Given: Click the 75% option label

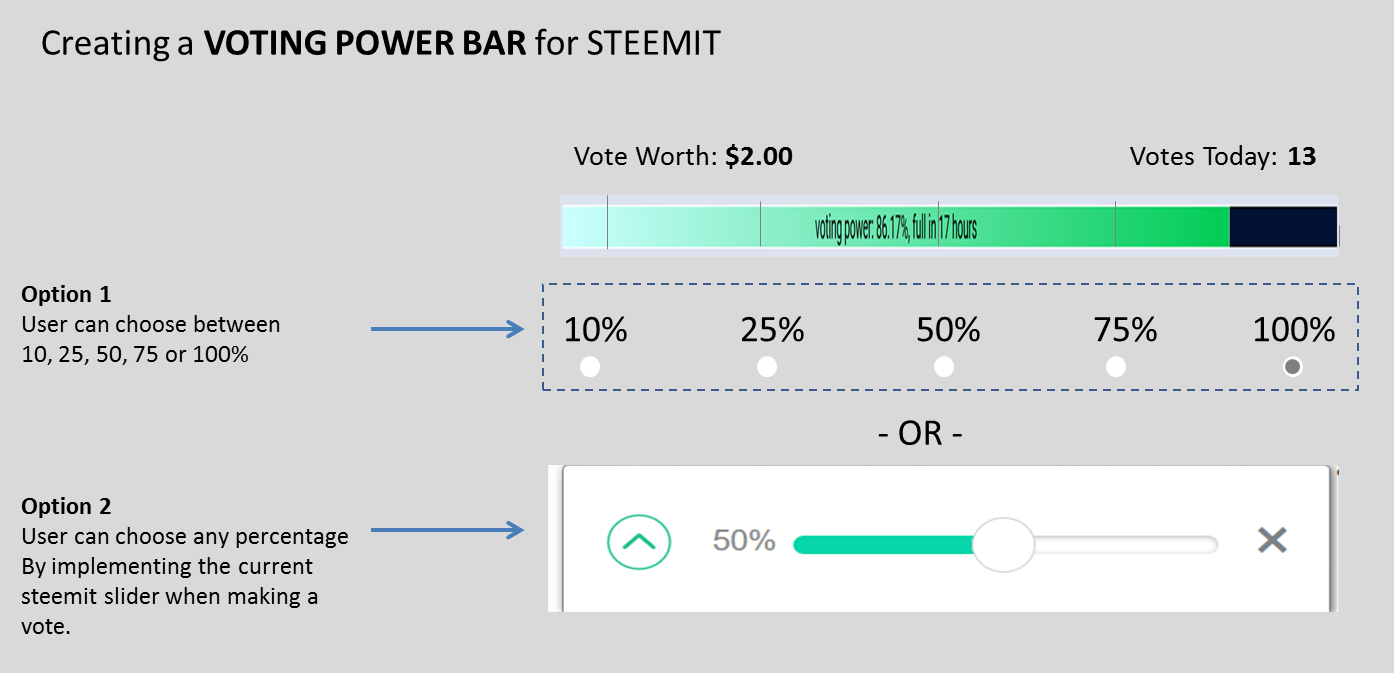Looking at the screenshot, I should coord(1125,330).
